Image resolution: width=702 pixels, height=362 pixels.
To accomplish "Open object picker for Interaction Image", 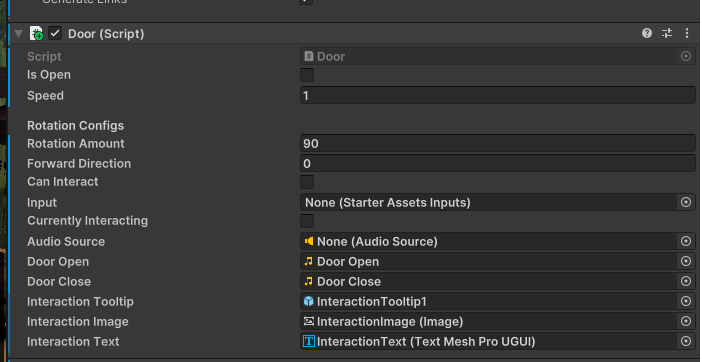I will (685, 321).
